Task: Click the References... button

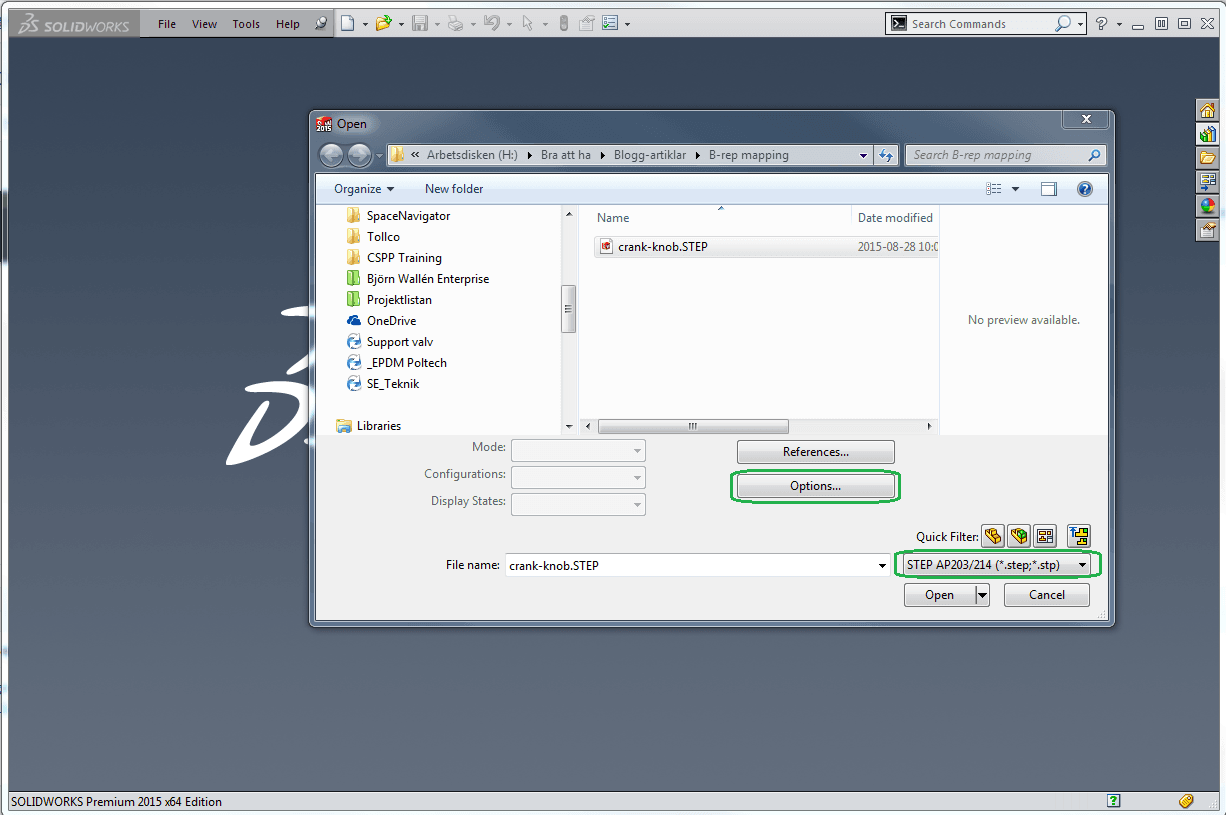Action: [x=815, y=452]
